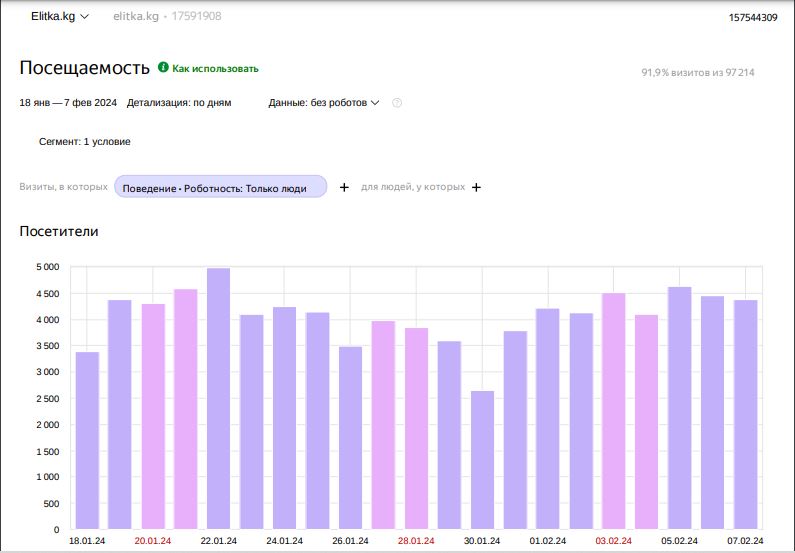Screen dimensions: 795x553
Task: Click the x-axis label 28.01.24
Action: (x=416, y=541)
